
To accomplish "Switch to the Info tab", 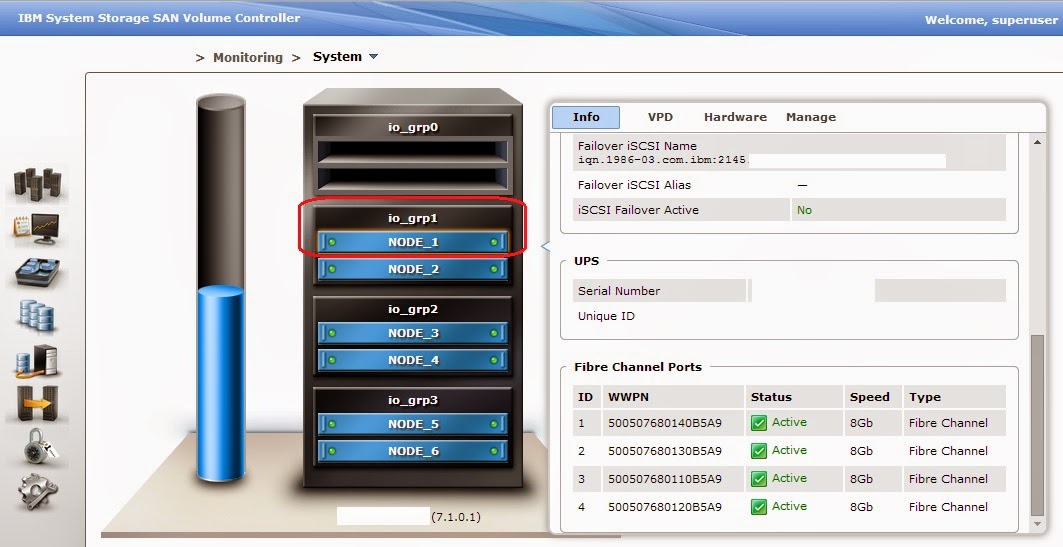I will [586, 117].
